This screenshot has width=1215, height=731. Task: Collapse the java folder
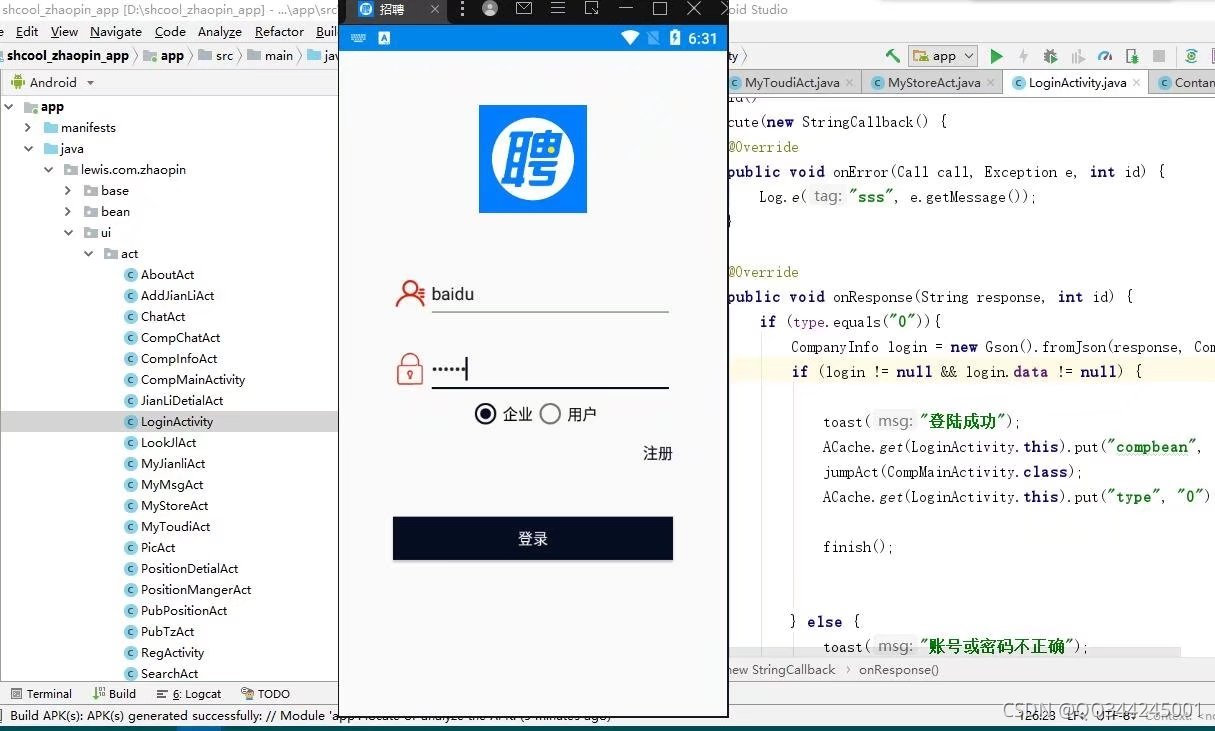[x=28, y=149]
